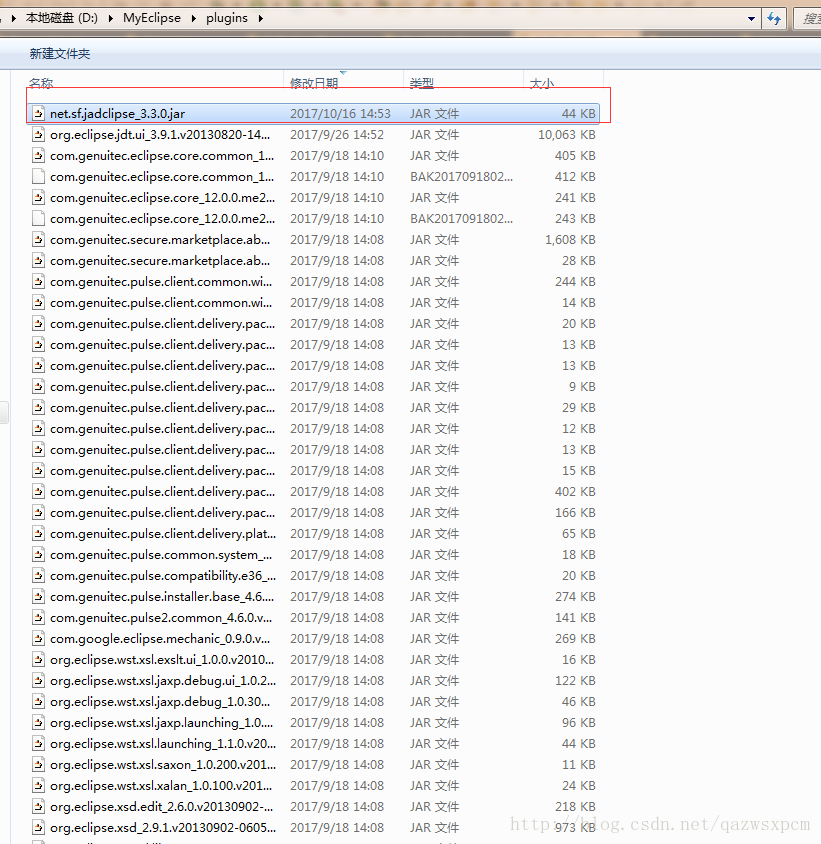Click the icon of com.google.eclipse.mechanic

(38, 638)
